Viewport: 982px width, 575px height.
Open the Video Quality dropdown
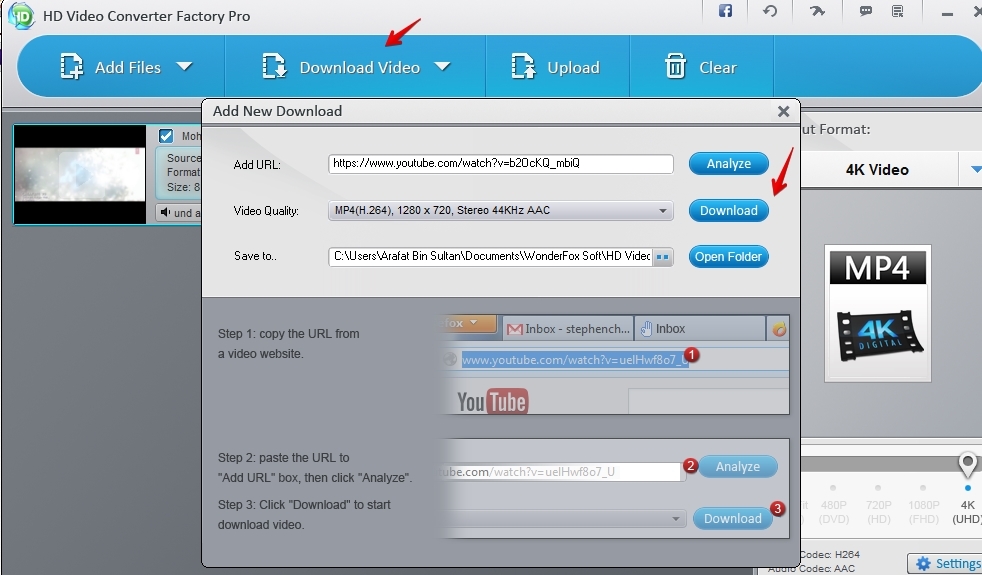500,210
